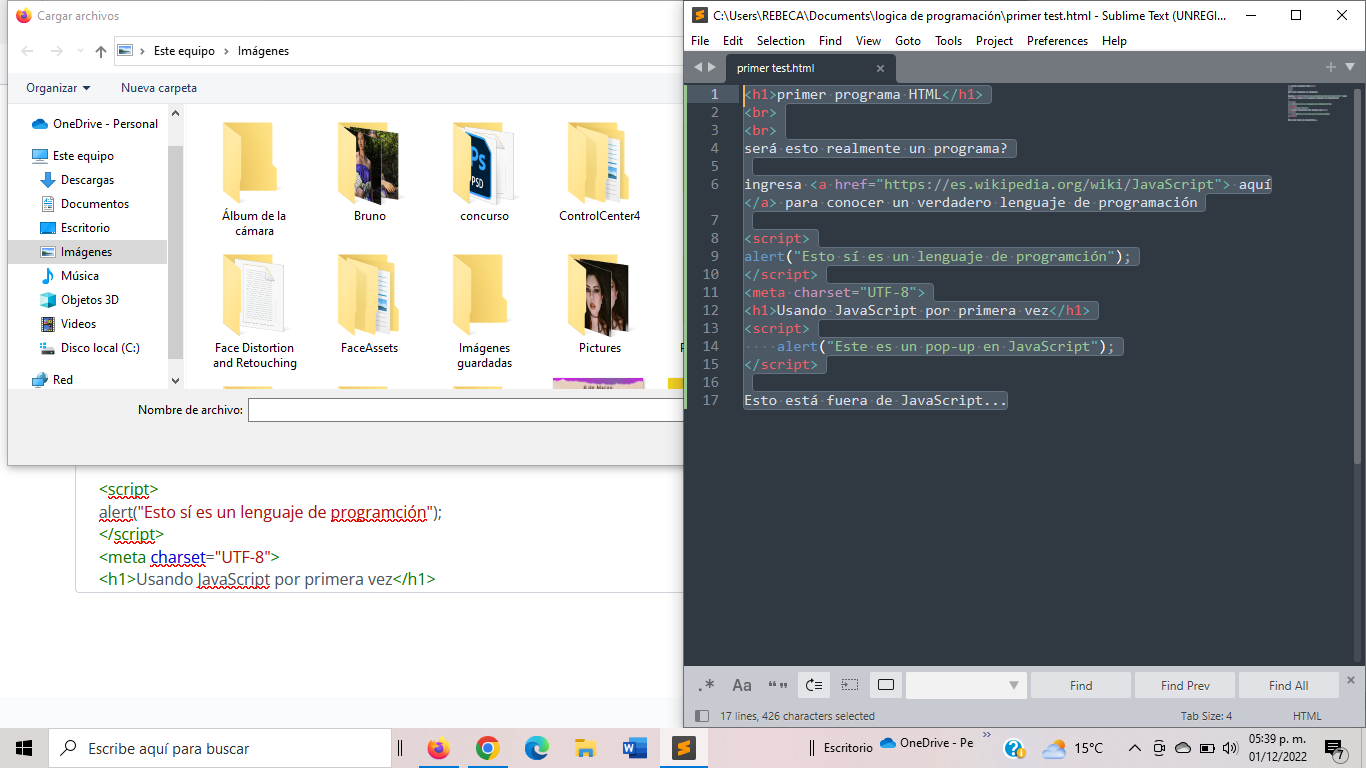
Task: Select the Face Distortion and Retouching folder
Action: 254,312
